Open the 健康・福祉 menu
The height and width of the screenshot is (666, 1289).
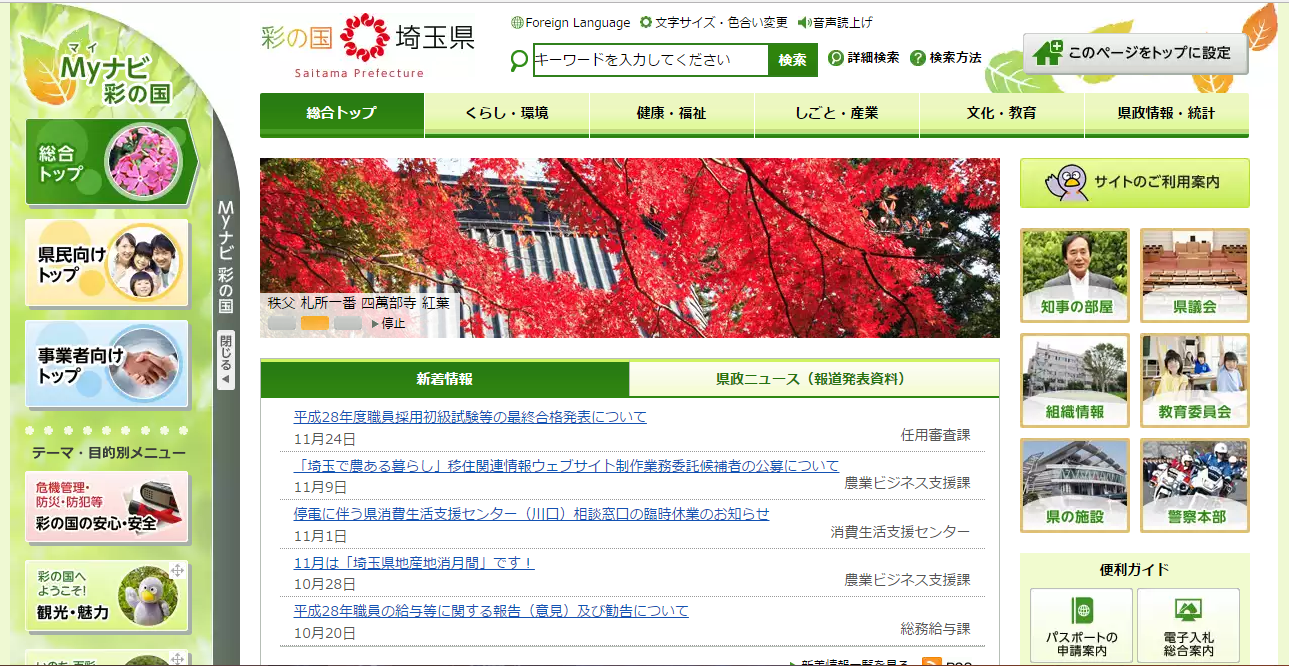pyautogui.click(x=672, y=114)
